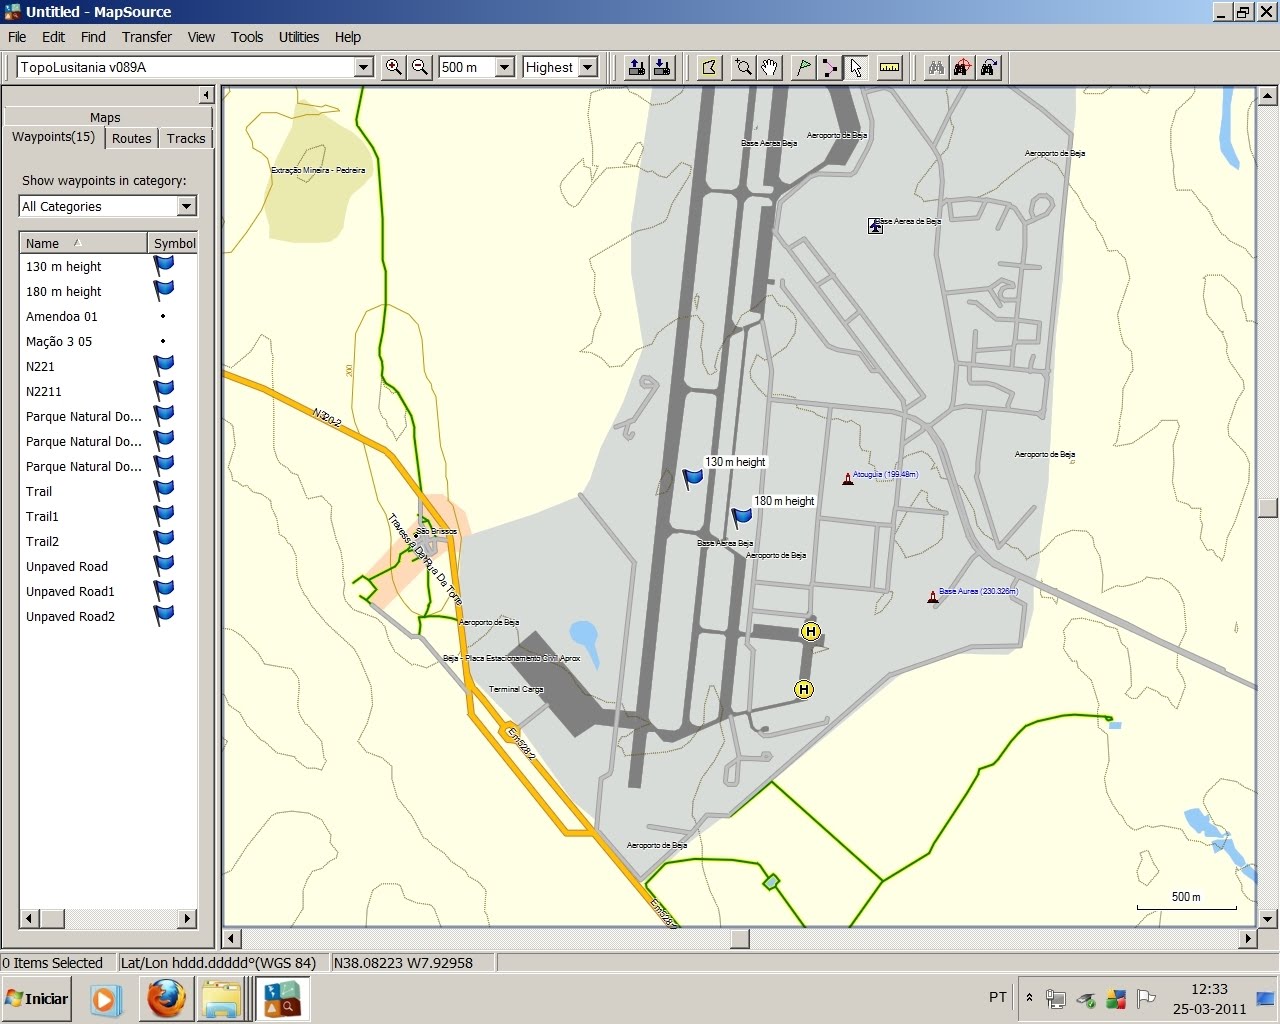Viewport: 1280px width, 1024px height.
Task: Select the 'Unpaved Road2' waypoint row
Action: pyautogui.click(x=109, y=616)
